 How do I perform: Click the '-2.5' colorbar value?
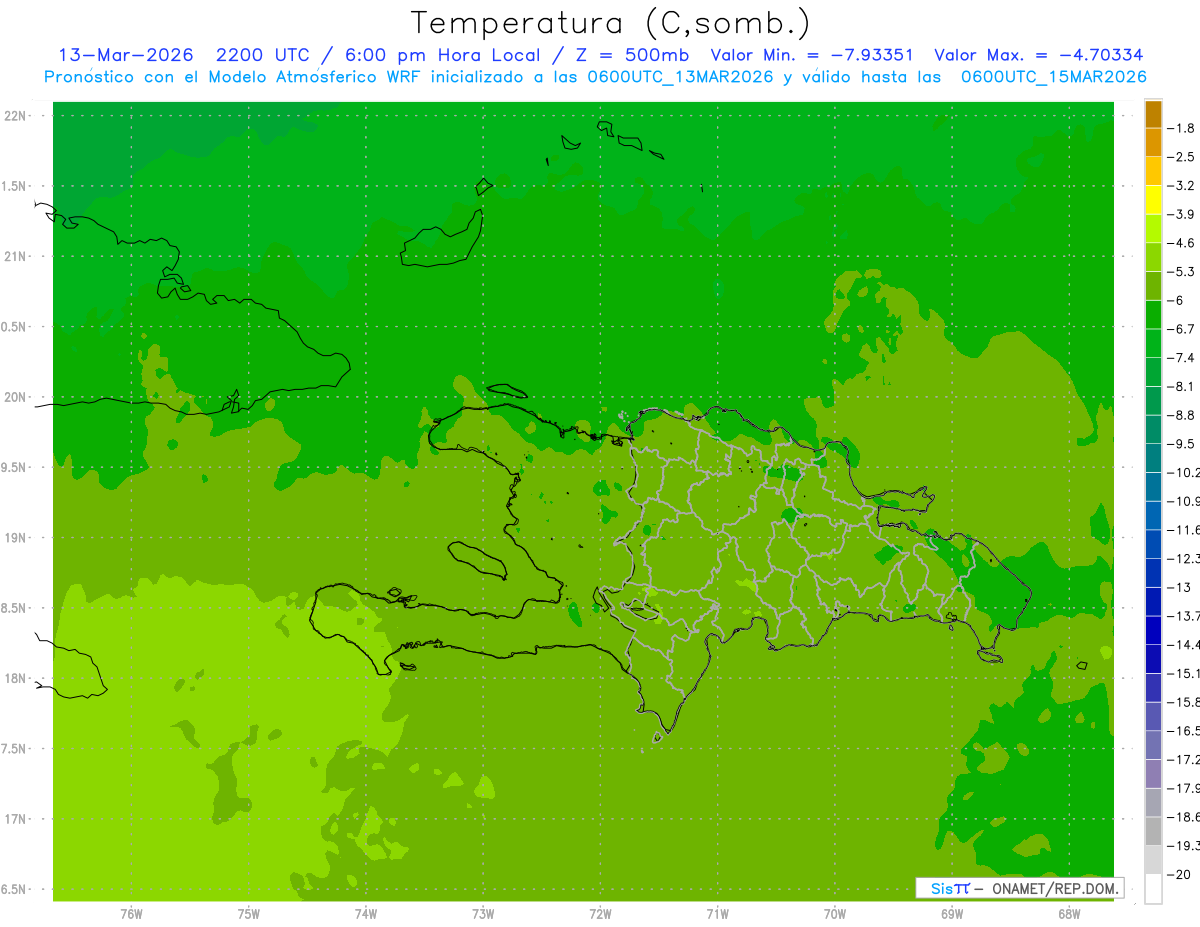pos(1182,157)
